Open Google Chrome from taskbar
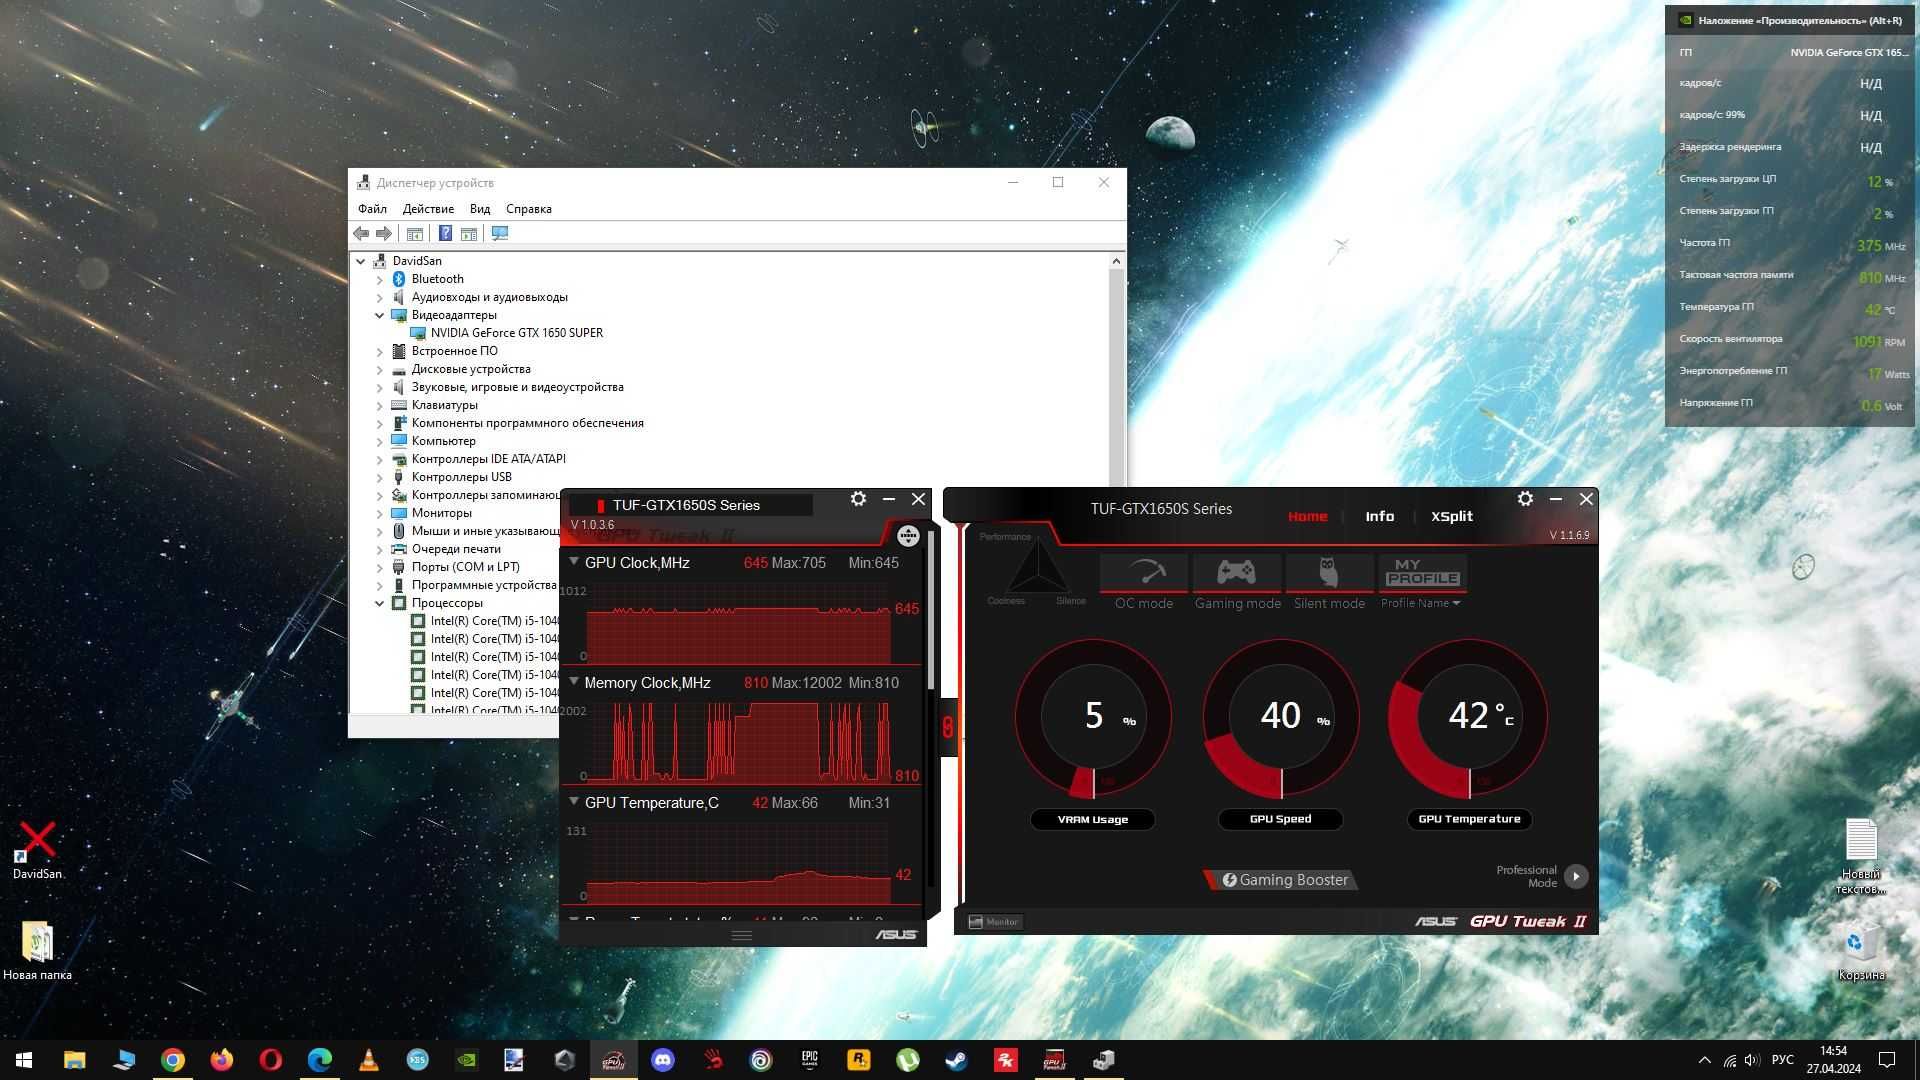Screen dimensions: 1920x1080 173,1060
